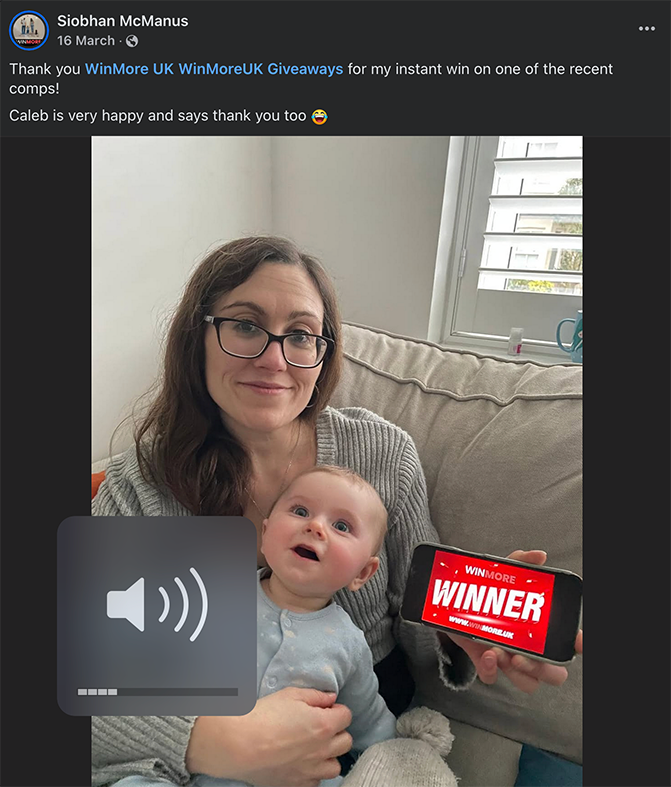This screenshot has height=787, width=671.
Task: Follow the WinMoreUK Giveaways link
Action: pos(261,69)
